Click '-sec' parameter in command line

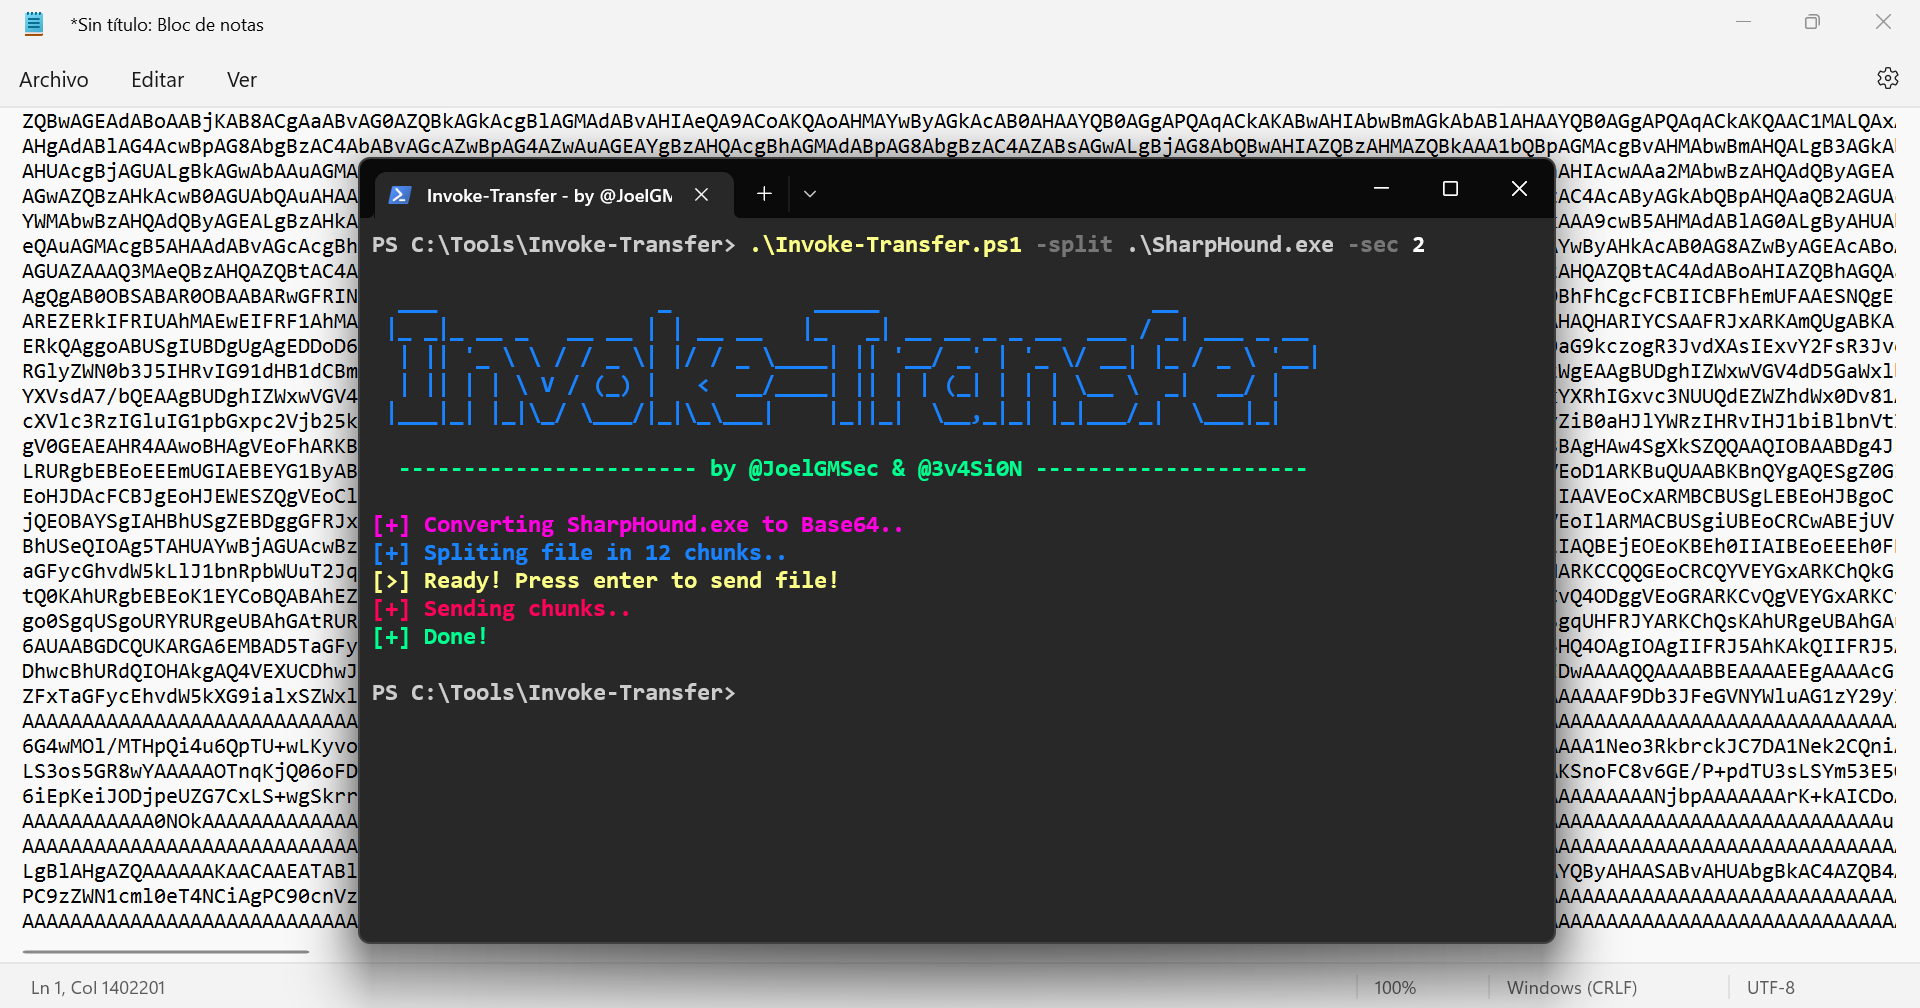click(1372, 245)
